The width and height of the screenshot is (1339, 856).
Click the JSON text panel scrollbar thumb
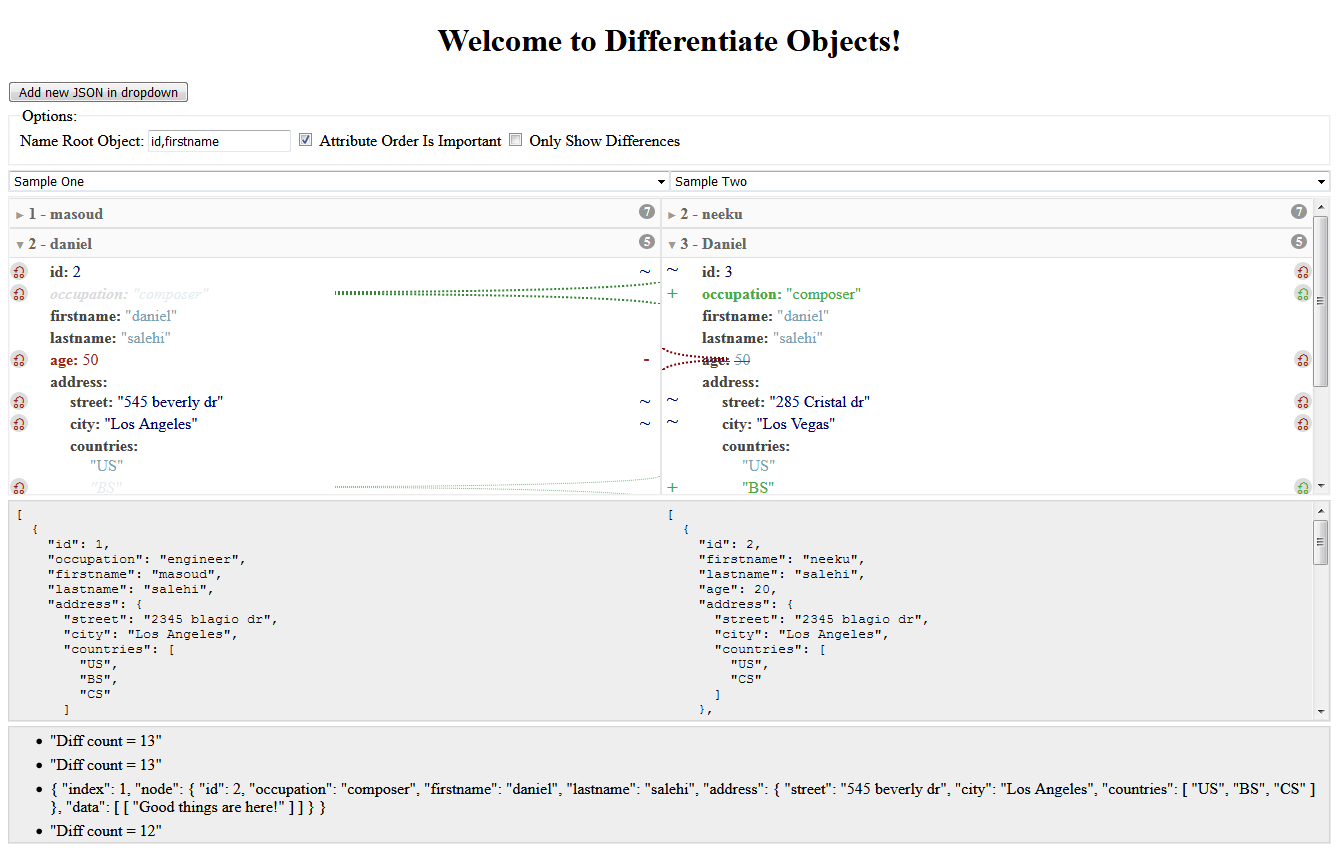pyautogui.click(x=1321, y=541)
